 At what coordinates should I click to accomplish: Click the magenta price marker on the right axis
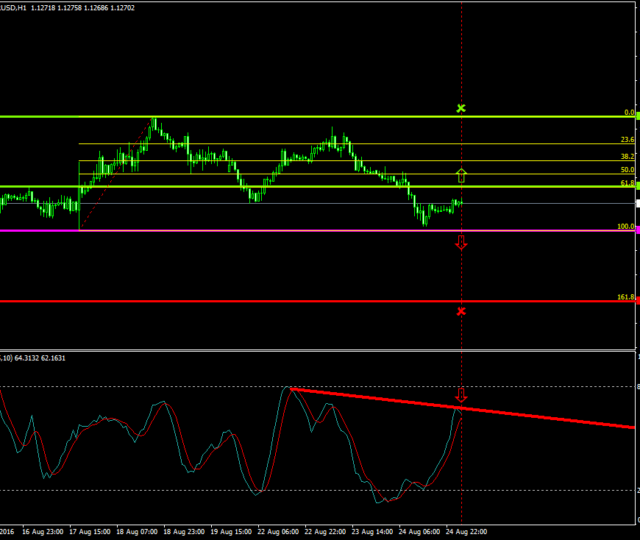coord(637,230)
